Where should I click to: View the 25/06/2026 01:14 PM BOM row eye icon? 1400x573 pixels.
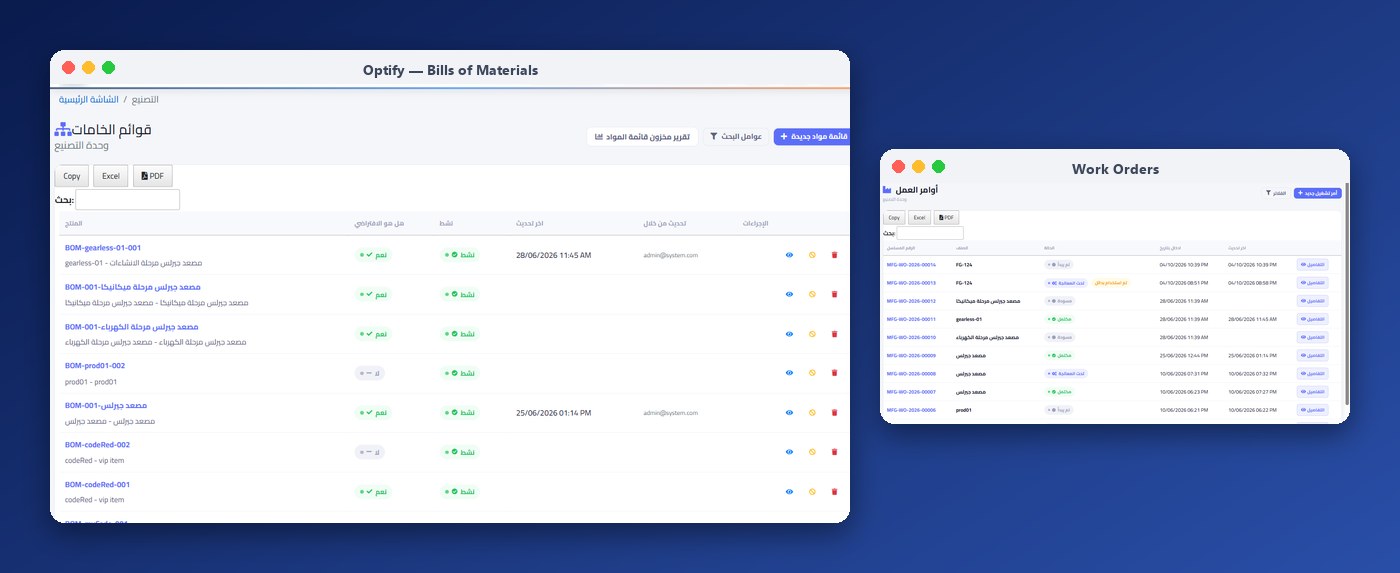(x=789, y=413)
